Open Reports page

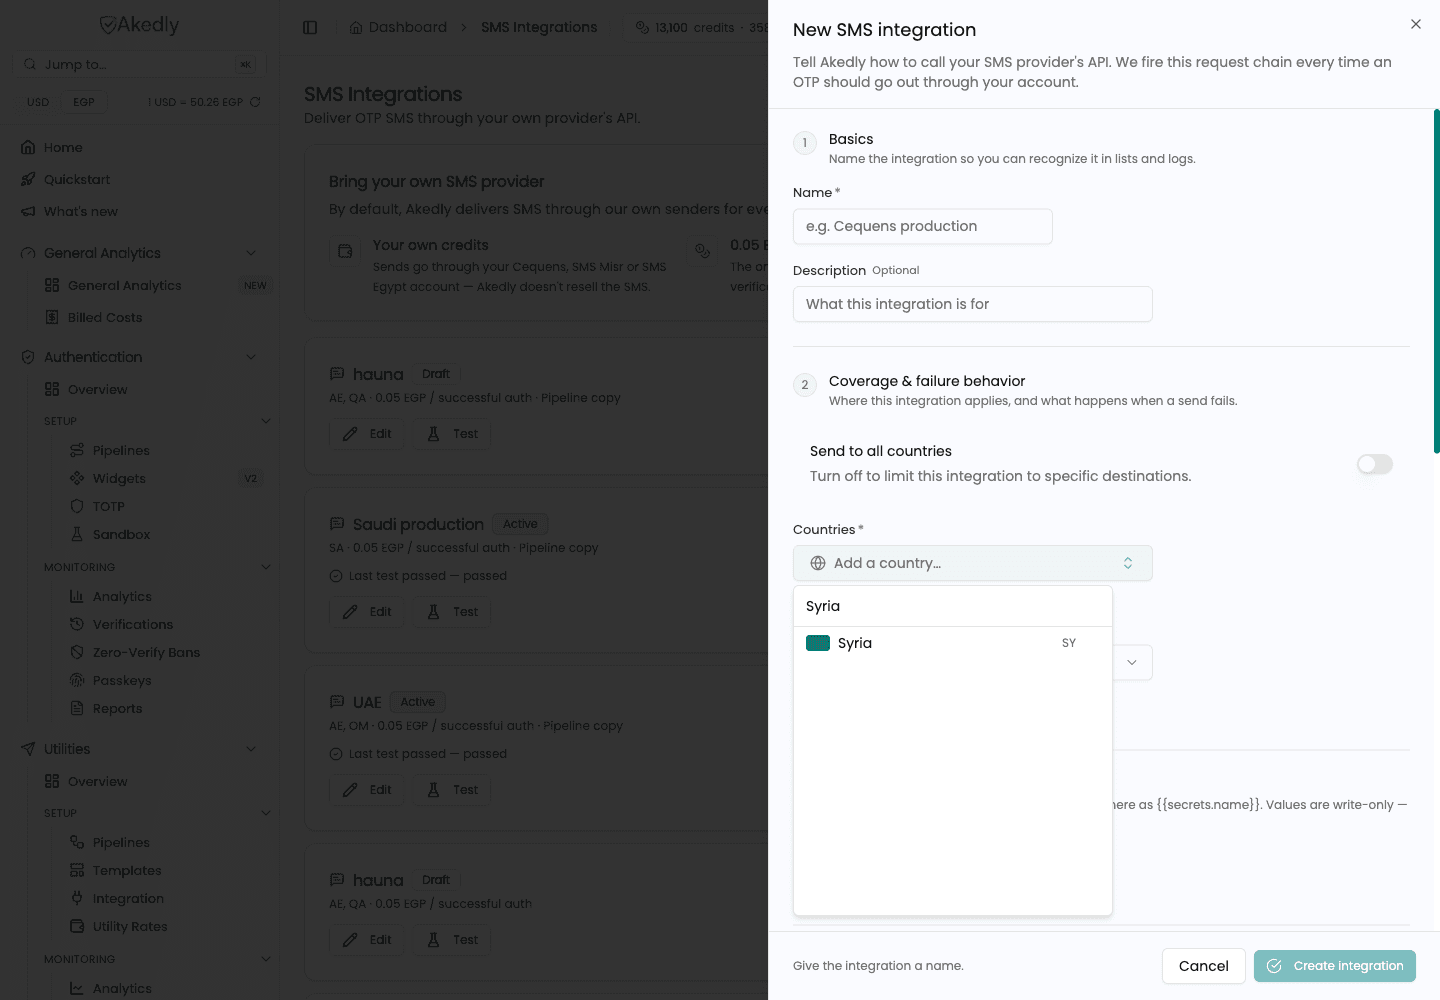[117, 708]
